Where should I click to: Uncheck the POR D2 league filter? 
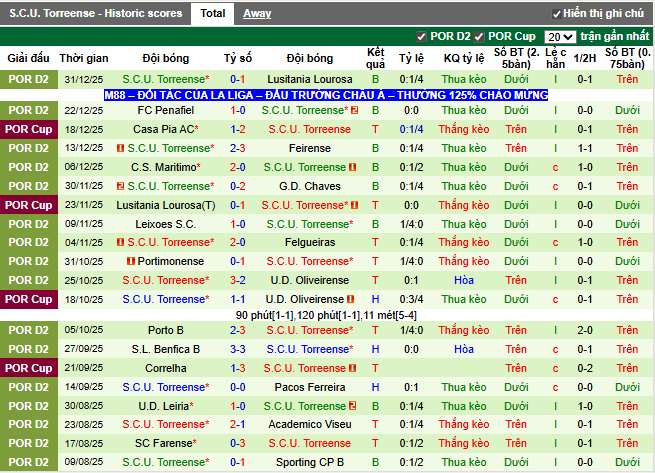(421, 37)
